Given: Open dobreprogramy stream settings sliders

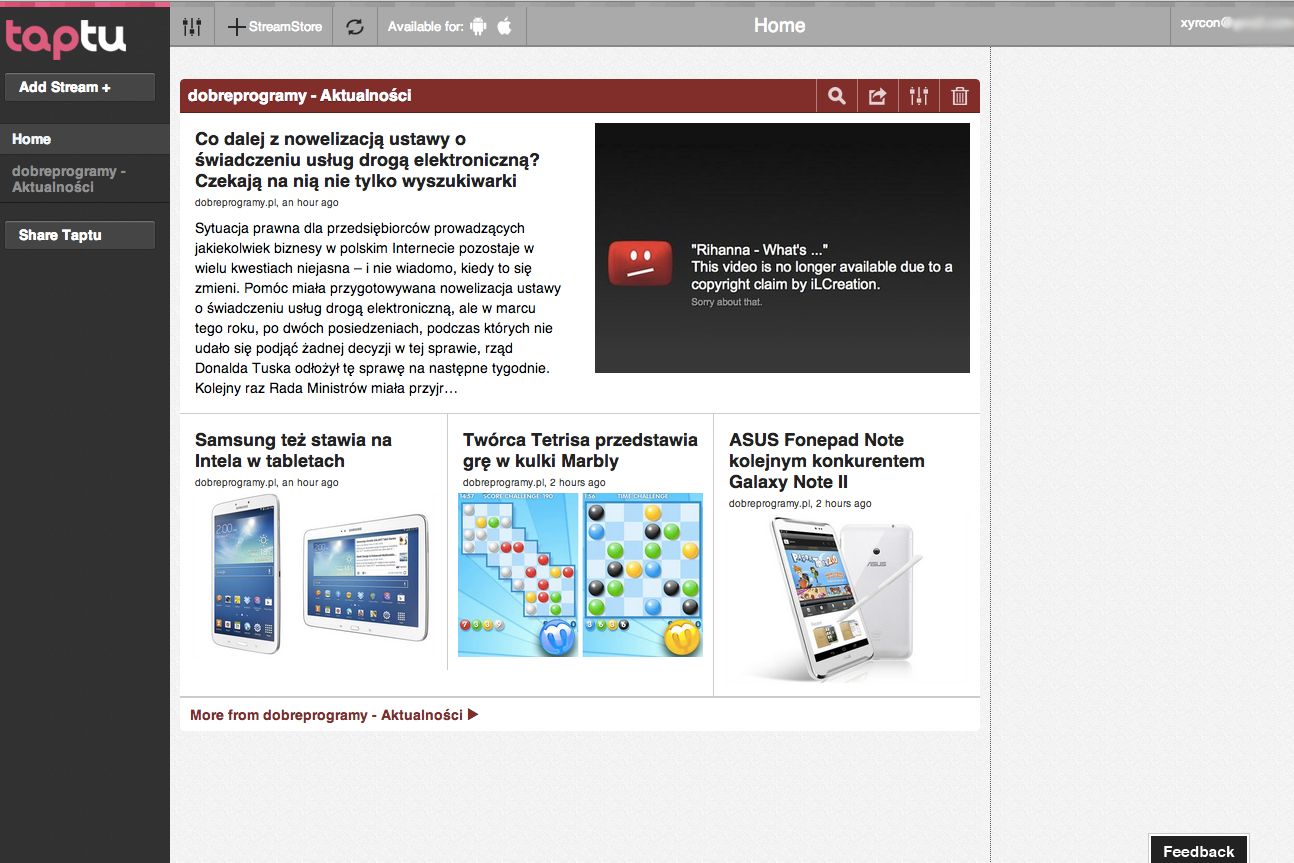Looking at the screenshot, I should pyautogui.click(x=919, y=96).
